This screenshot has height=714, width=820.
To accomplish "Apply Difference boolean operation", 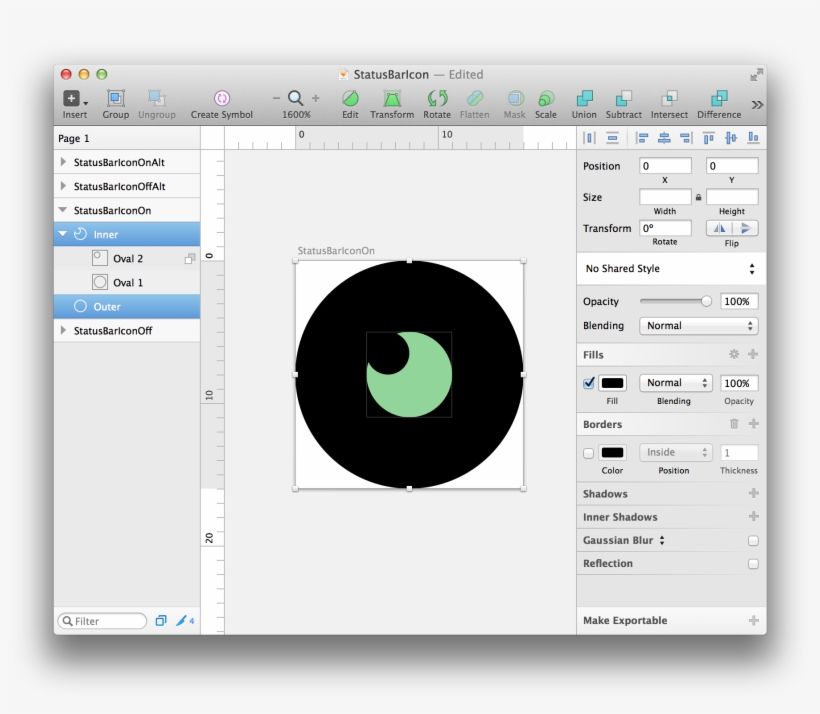I will point(719,99).
